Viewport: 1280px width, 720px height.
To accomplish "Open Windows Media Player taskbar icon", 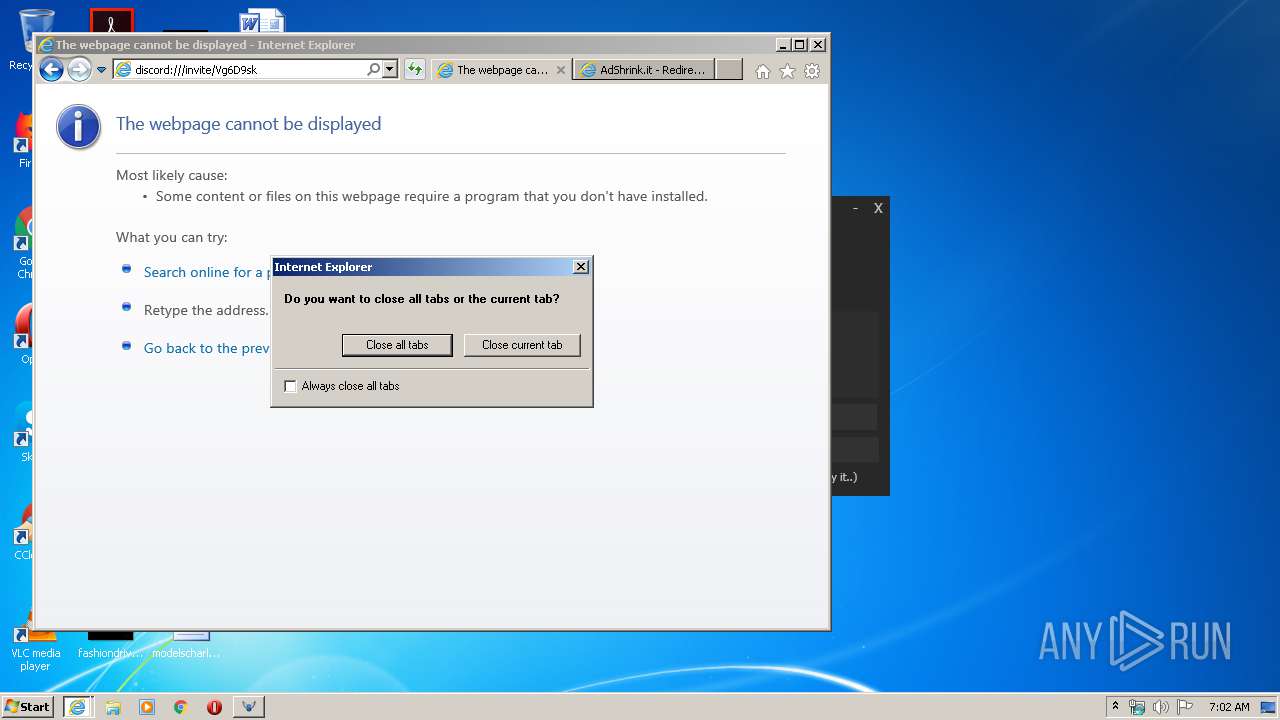I will click(x=147, y=707).
